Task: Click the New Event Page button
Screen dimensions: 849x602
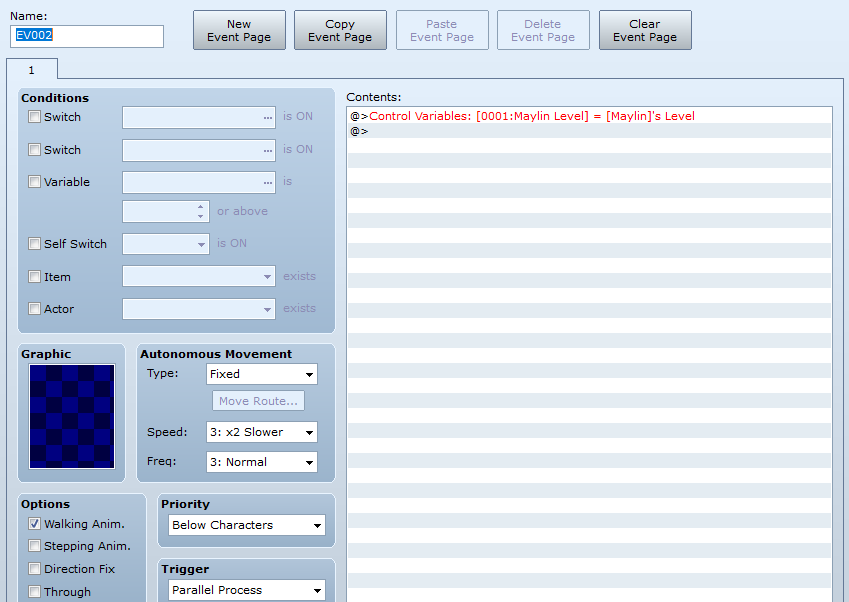Action: 239,30
